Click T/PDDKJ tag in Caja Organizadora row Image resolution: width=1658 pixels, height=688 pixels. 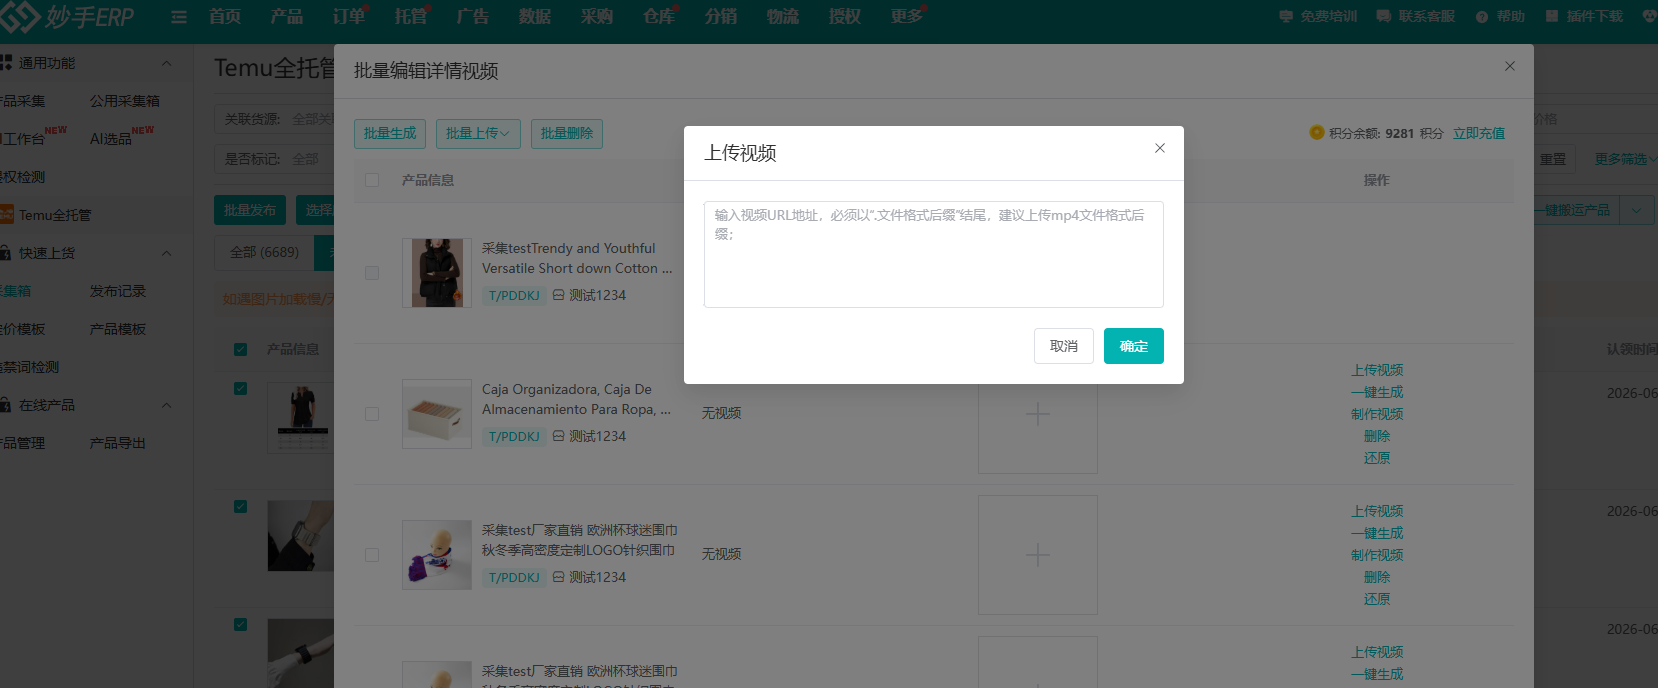click(x=514, y=437)
